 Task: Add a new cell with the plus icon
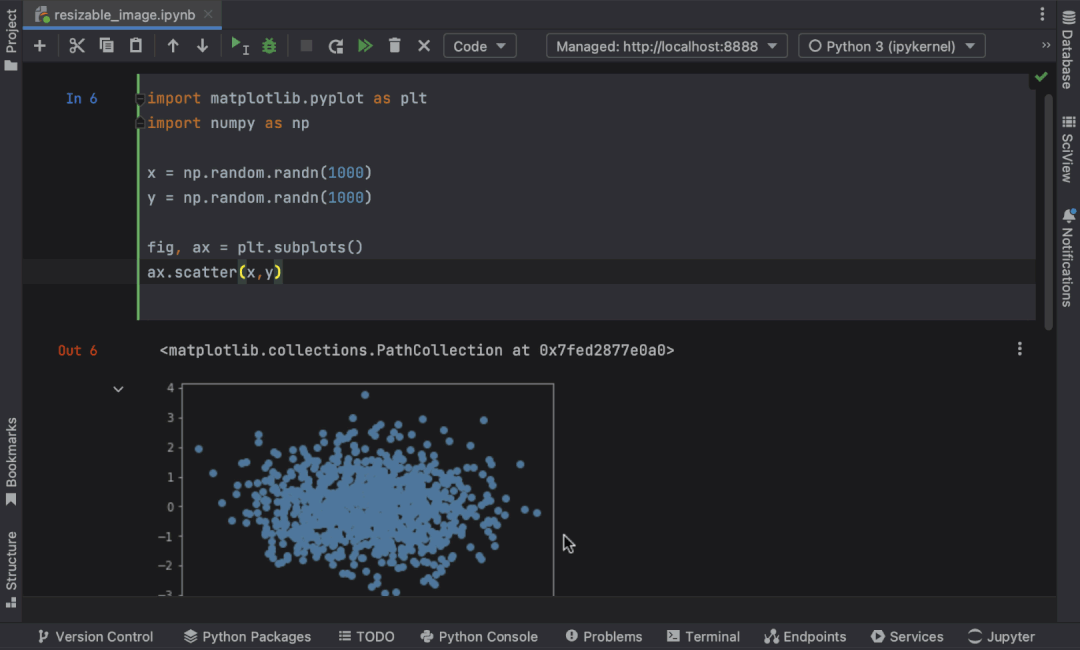tap(39, 45)
